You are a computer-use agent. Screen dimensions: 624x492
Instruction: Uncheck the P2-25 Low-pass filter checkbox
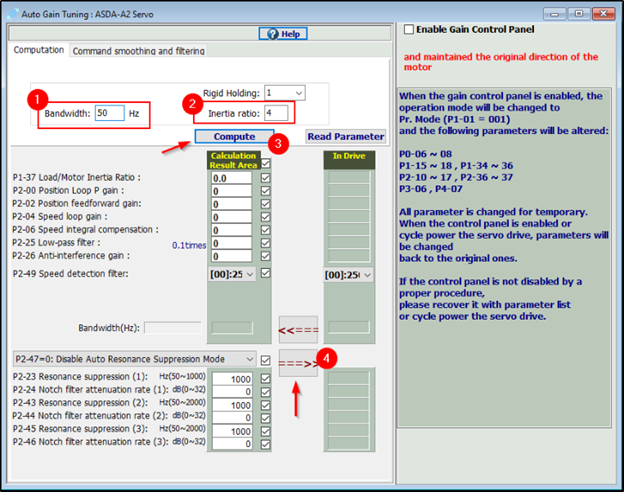point(265,243)
